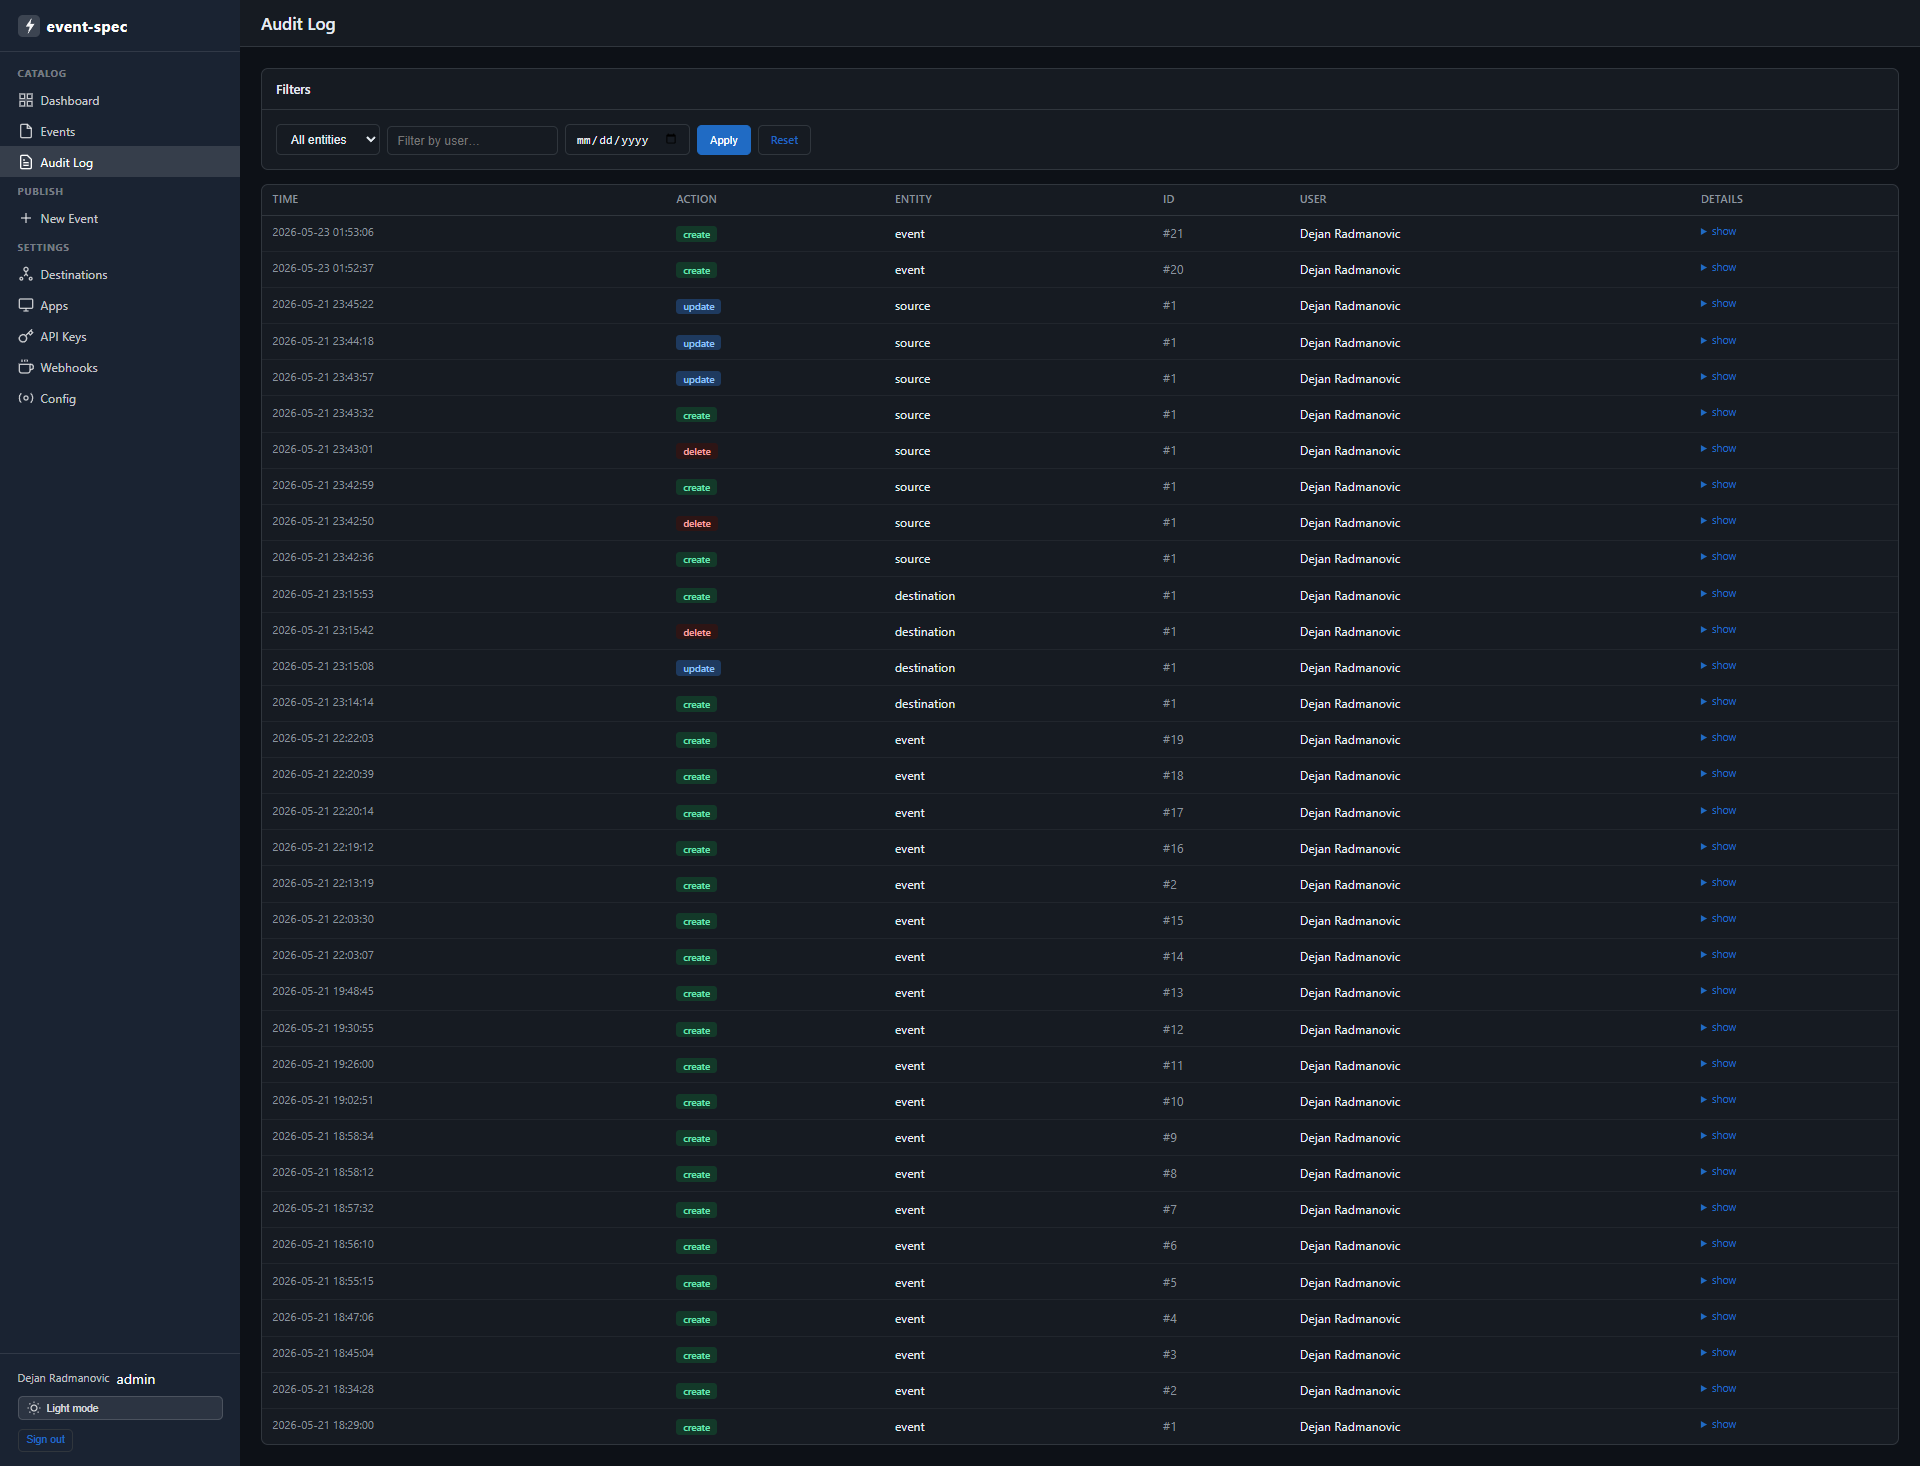Click the ID #12 cell
This screenshot has height=1466, width=1920.
click(1173, 1030)
